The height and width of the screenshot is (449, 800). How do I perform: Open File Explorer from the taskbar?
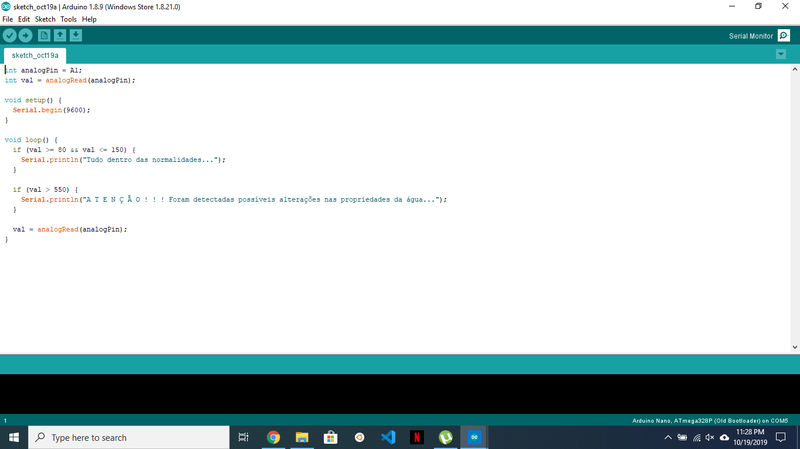(x=301, y=437)
